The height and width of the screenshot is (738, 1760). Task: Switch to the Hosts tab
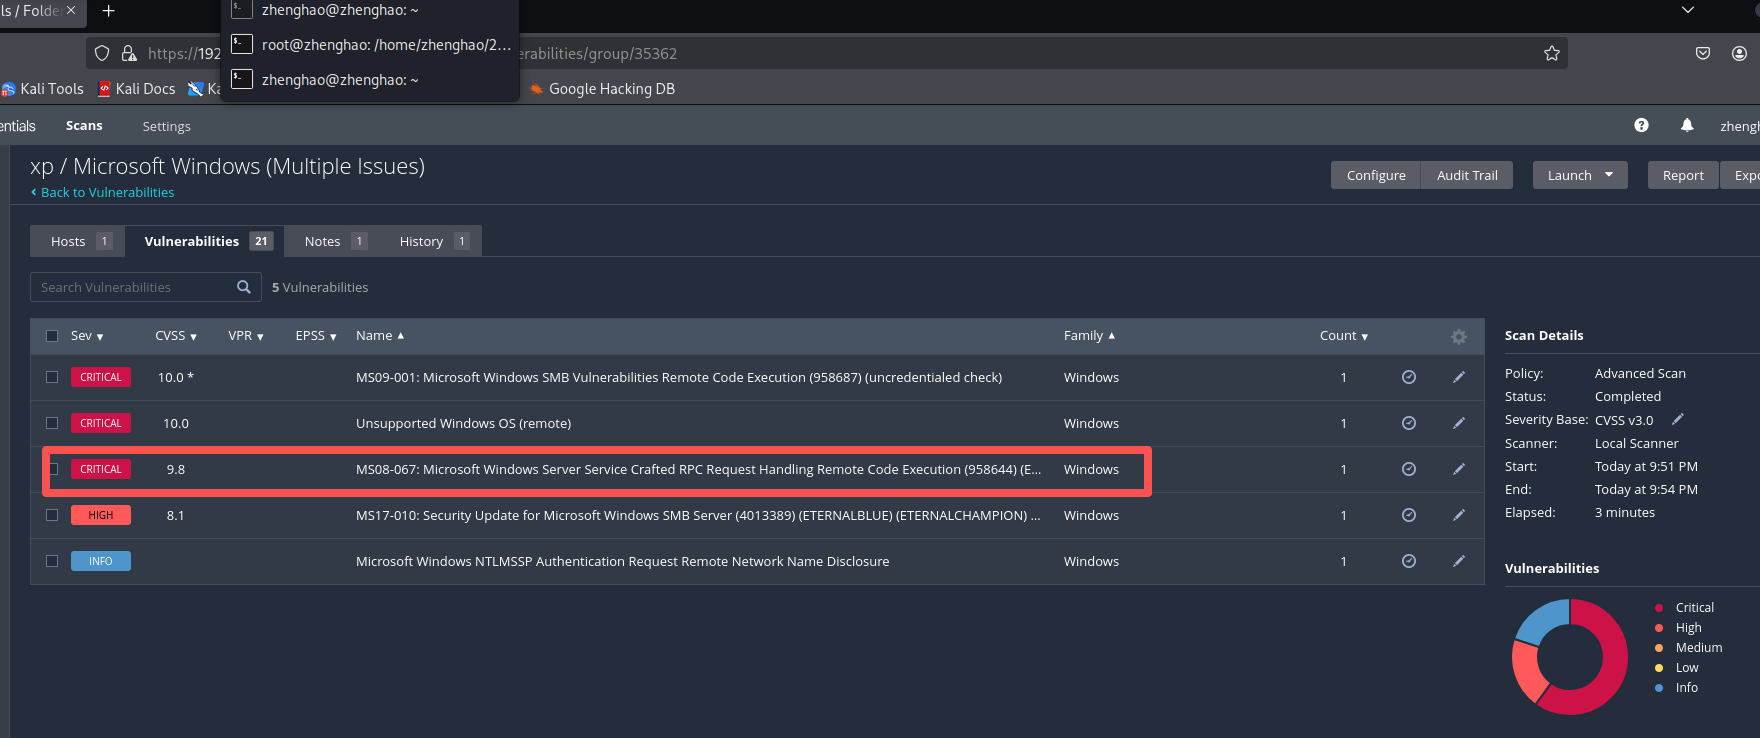tap(78, 241)
